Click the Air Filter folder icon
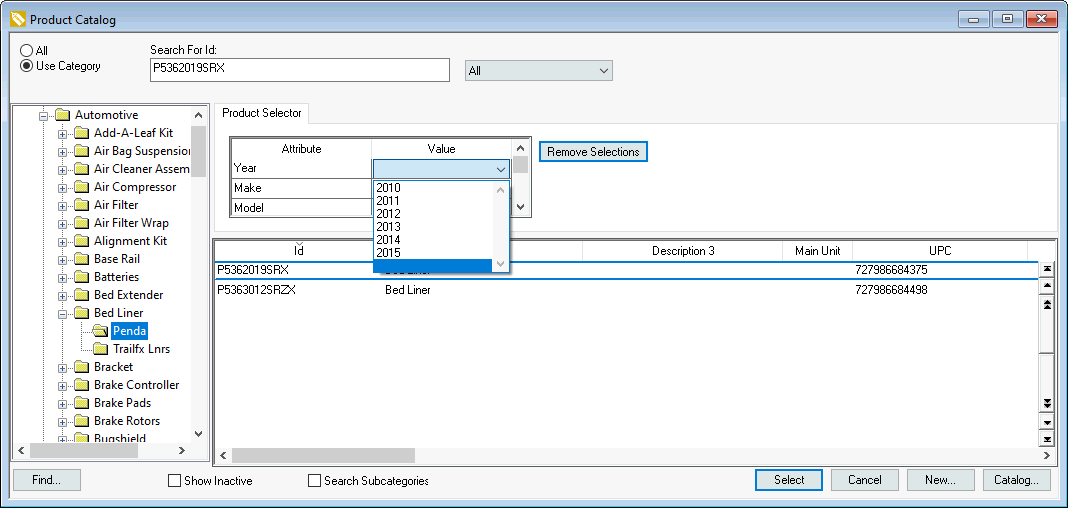The height and width of the screenshot is (508, 1068). click(82, 205)
